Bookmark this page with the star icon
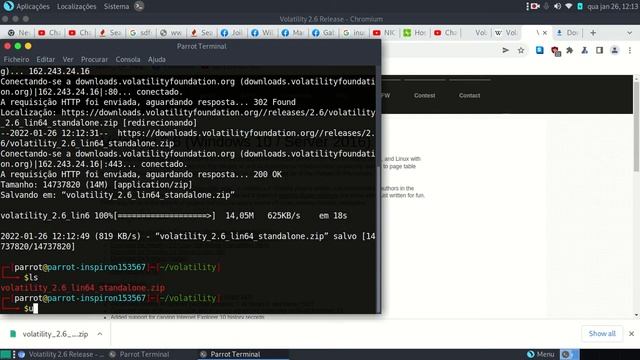 tap(521, 51)
